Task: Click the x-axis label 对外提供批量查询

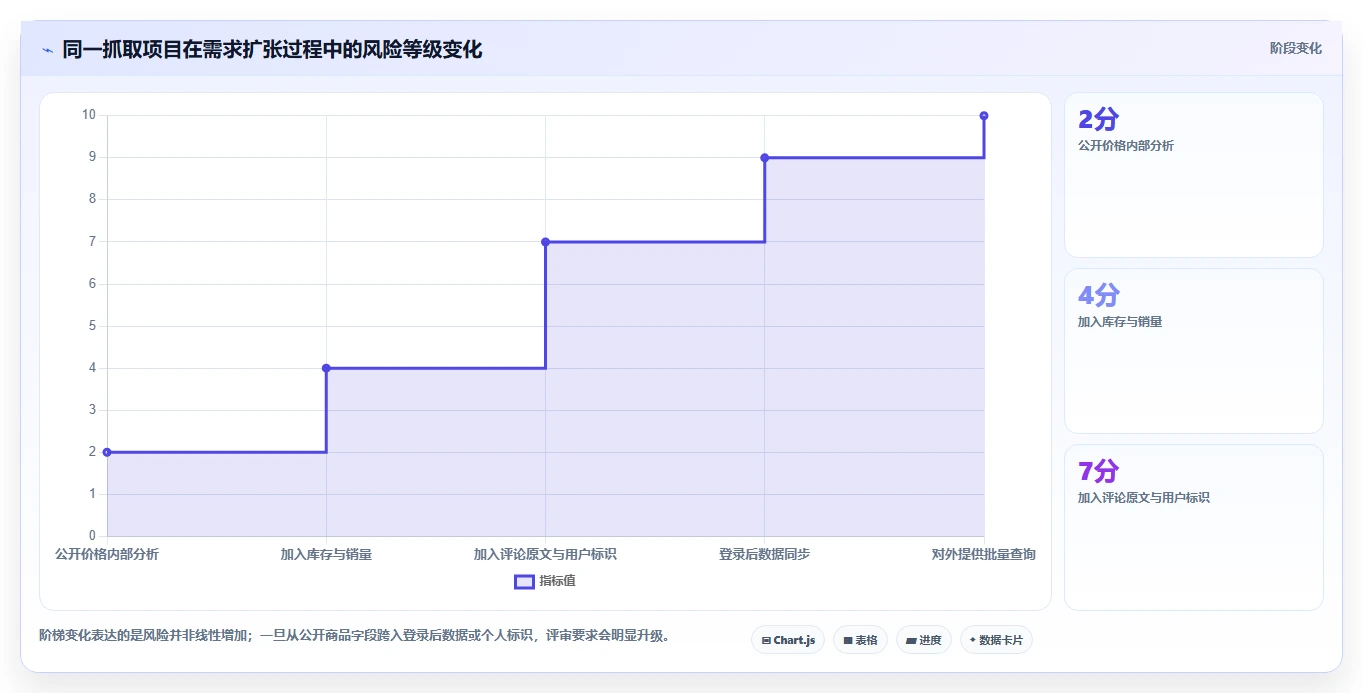Action: (984, 554)
